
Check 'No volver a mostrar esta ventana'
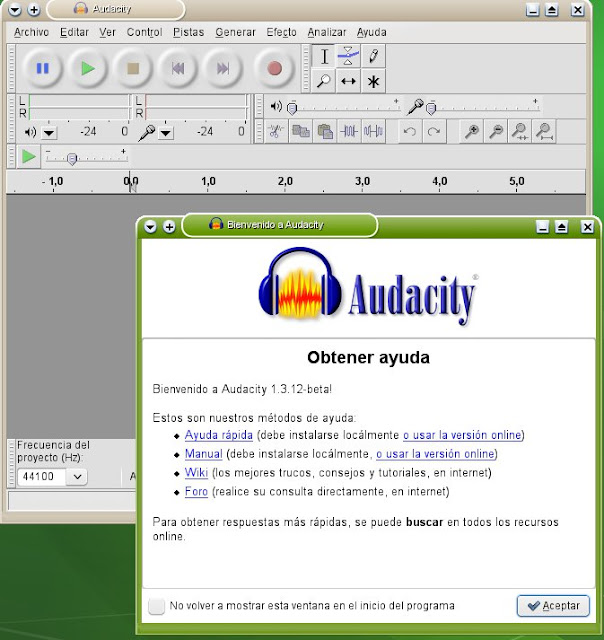pos(156,606)
